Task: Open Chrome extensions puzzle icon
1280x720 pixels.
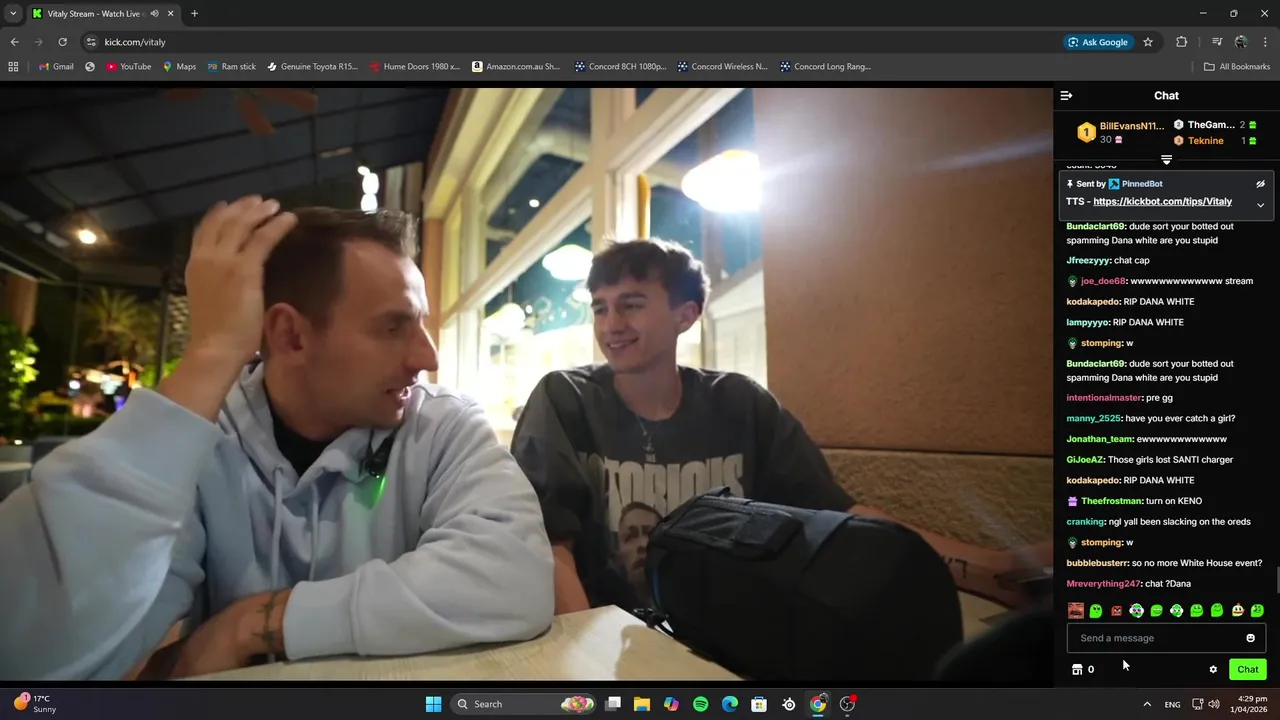Action: point(1182,42)
